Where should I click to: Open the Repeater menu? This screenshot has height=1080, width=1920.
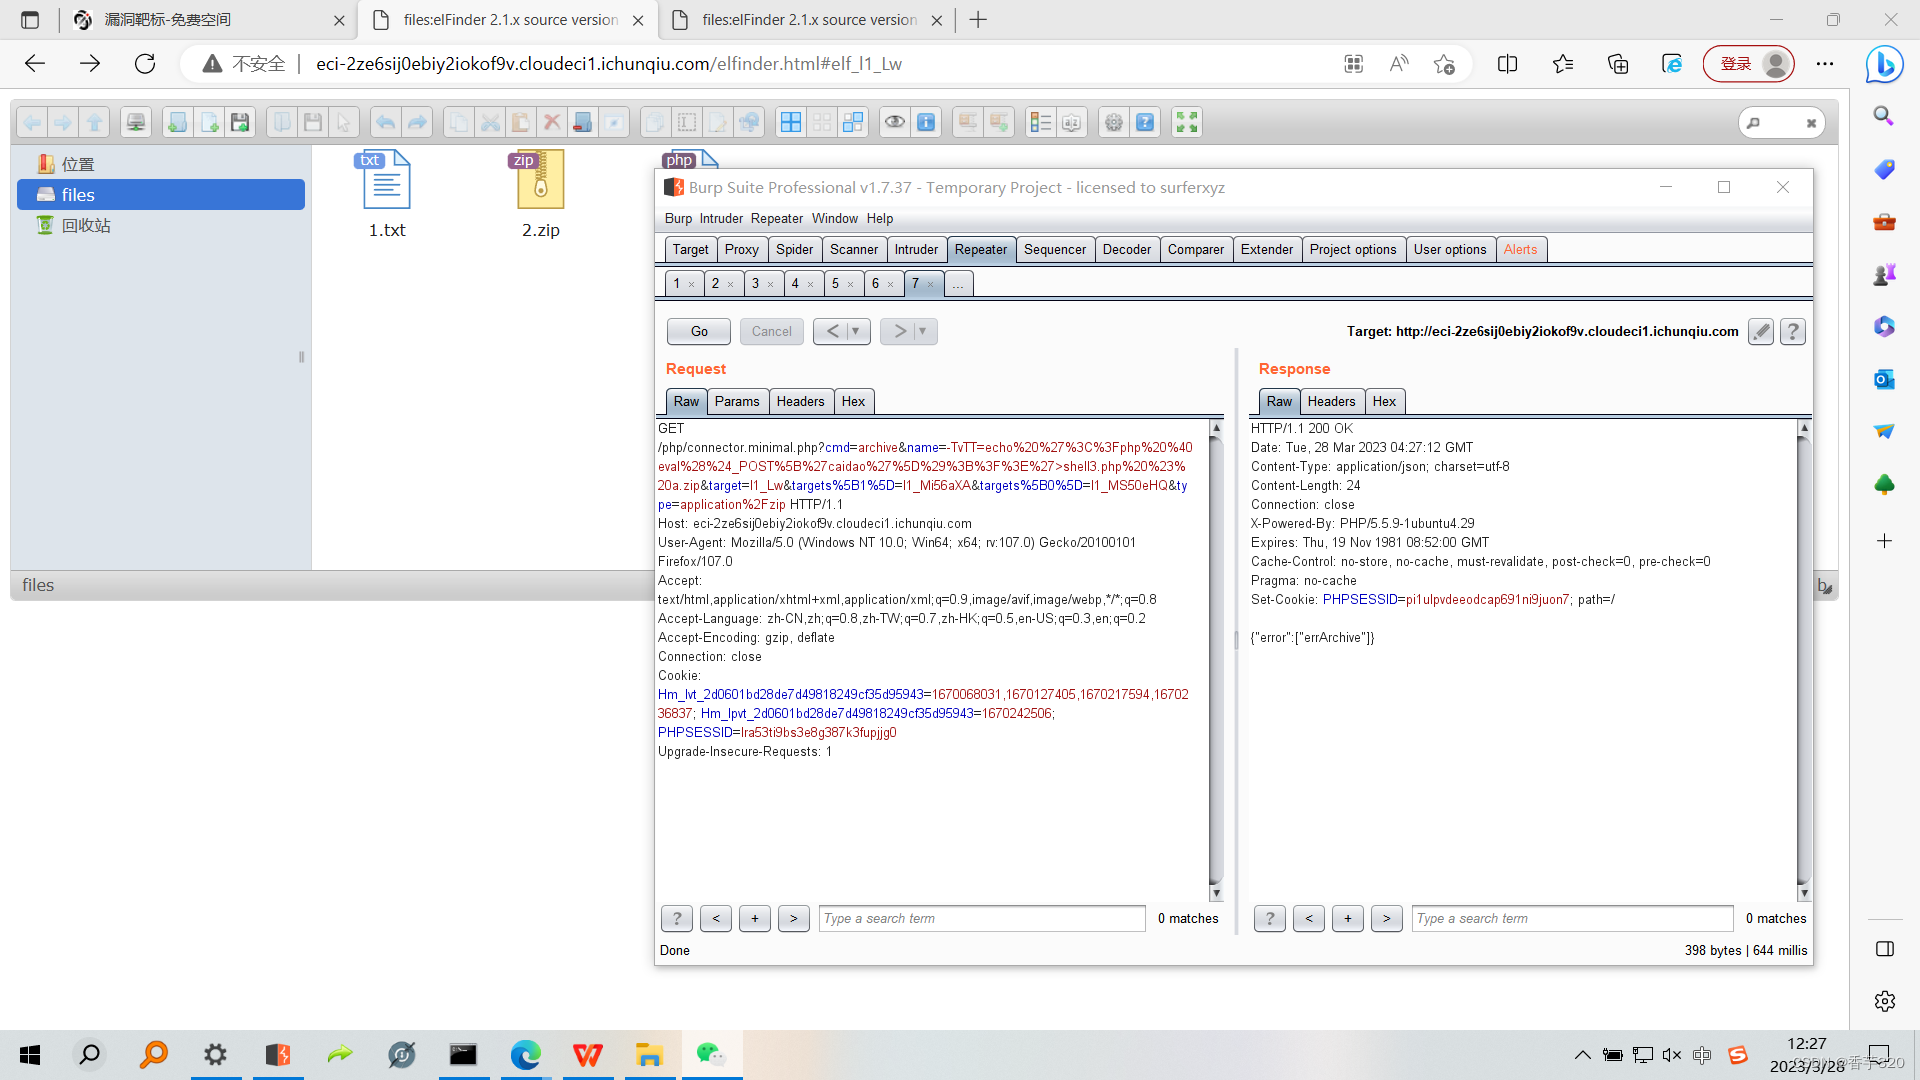(777, 219)
